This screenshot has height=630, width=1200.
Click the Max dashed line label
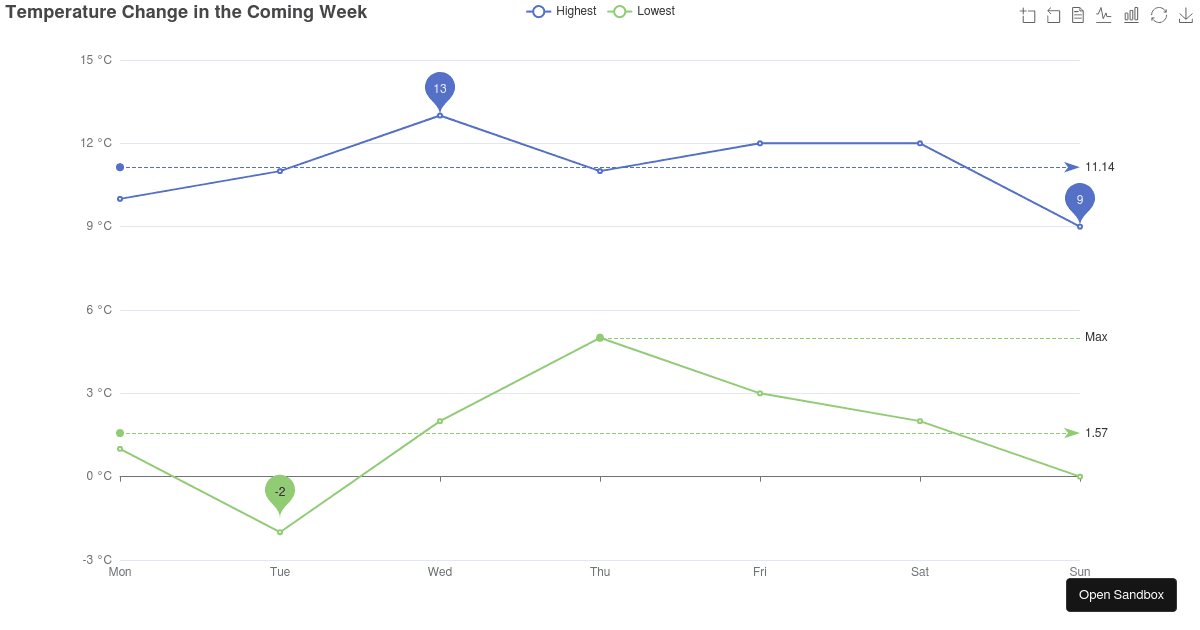point(1096,337)
